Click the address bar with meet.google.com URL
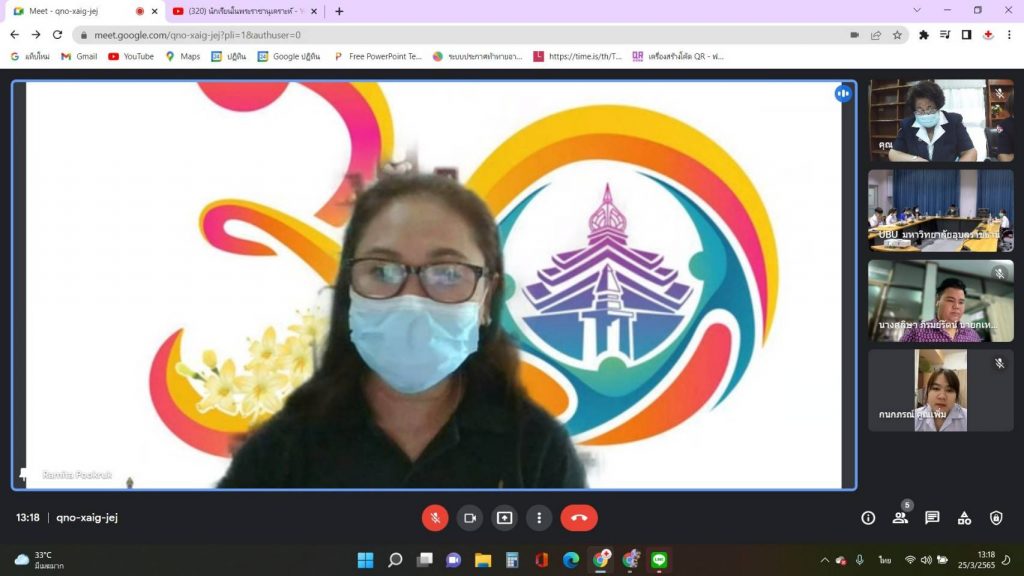This screenshot has height=576, width=1024. coord(450,34)
